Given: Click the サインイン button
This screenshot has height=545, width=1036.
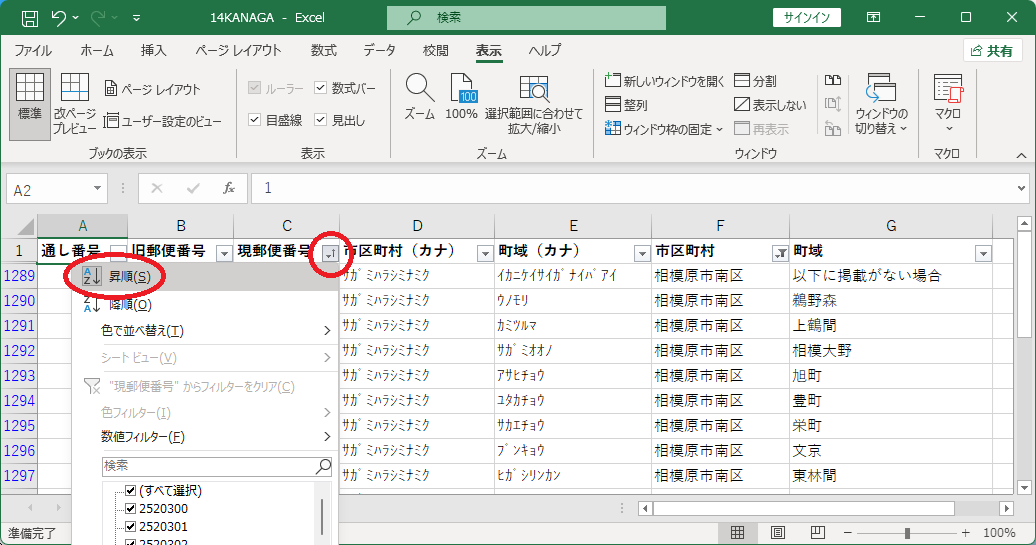Looking at the screenshot, I should tap(806, 18).
